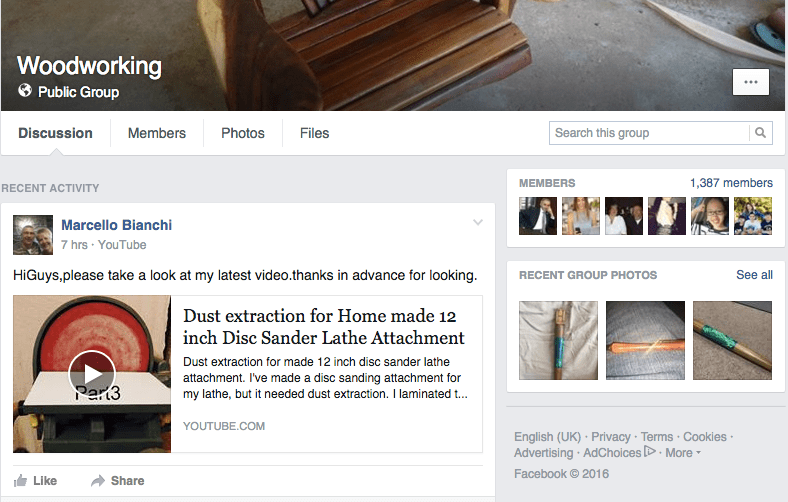Click the post text about latest video
The width and height of the screenshot is (788, 502).
coord(245,275)
